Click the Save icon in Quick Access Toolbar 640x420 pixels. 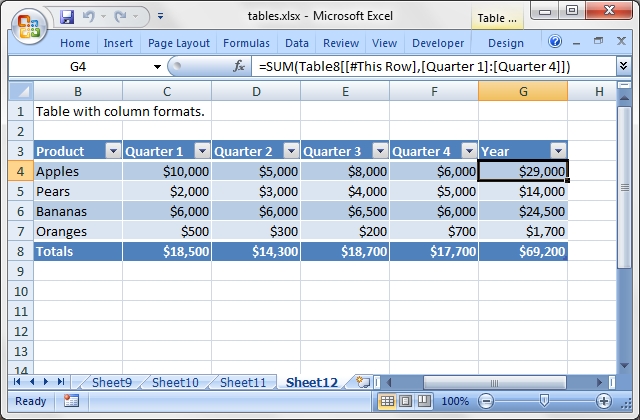click(67, 17)
